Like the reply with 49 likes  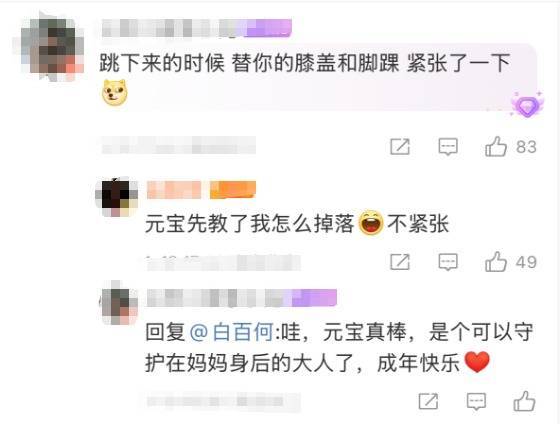point(496,262)
